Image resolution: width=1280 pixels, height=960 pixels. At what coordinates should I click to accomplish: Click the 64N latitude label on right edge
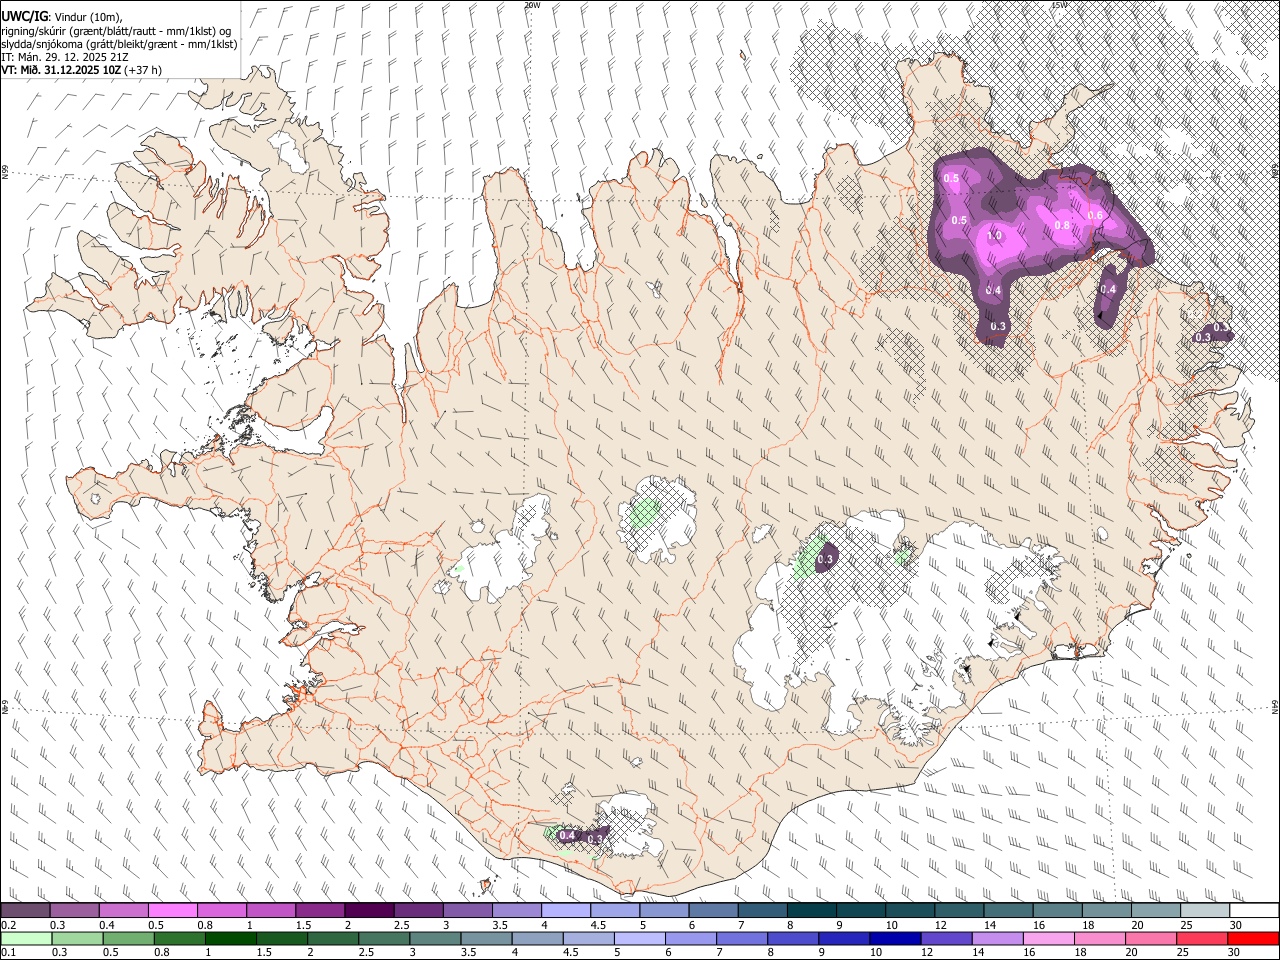point(1275,706)
